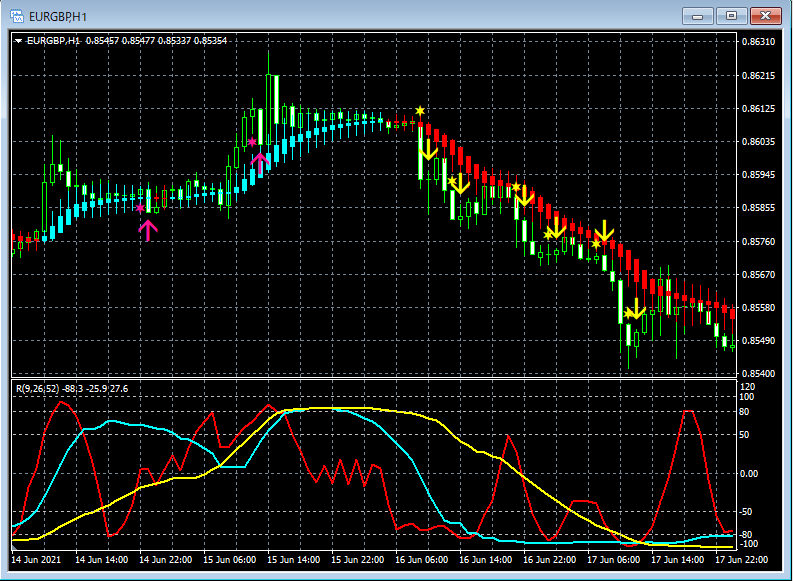Image resolution: width=794 pixels, height=581 pixels.
Task: Click the 17 Jun 14:00 time label
Action: point(678,560)
